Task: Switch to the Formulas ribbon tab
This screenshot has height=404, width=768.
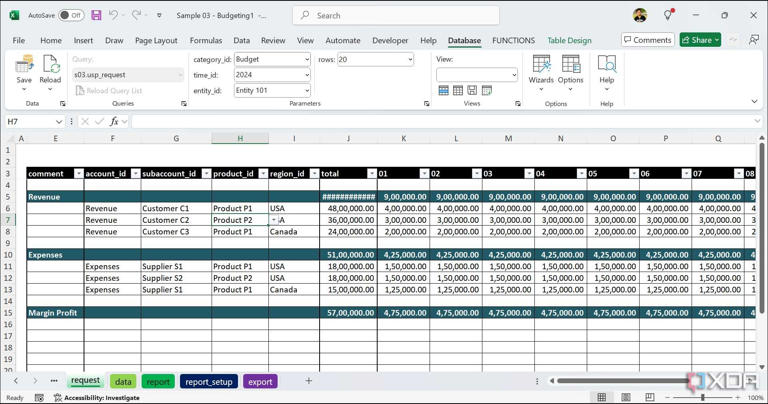Action: (206, 41)
